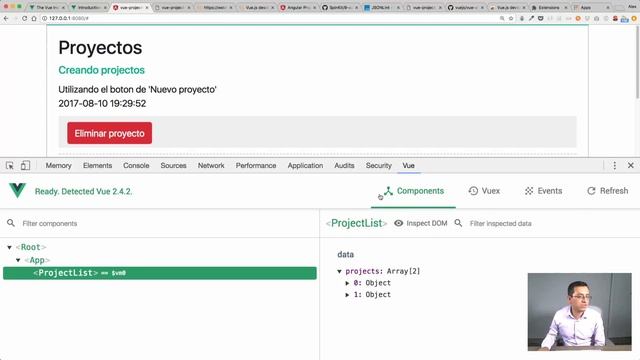640x360 pixels.
Task: Select the Root component in tree
Action: tap(31, 247)
